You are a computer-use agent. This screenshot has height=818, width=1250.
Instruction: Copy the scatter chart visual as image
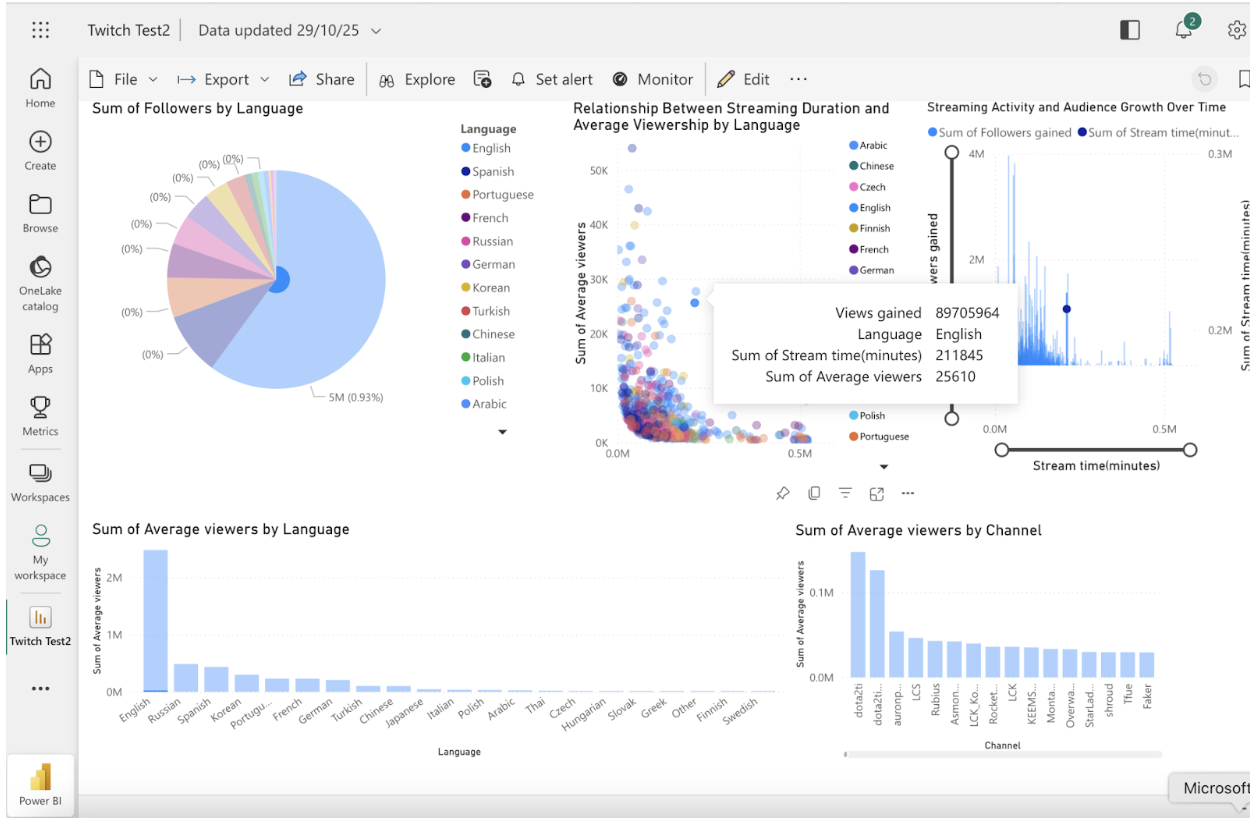tap(814, 493)
